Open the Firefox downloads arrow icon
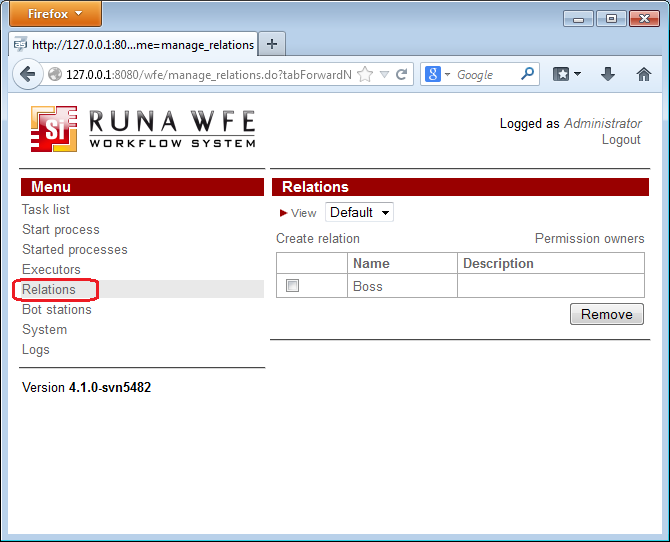Image resolution: width=670 pixels, height=542 pixels. (x=607, y=74)
